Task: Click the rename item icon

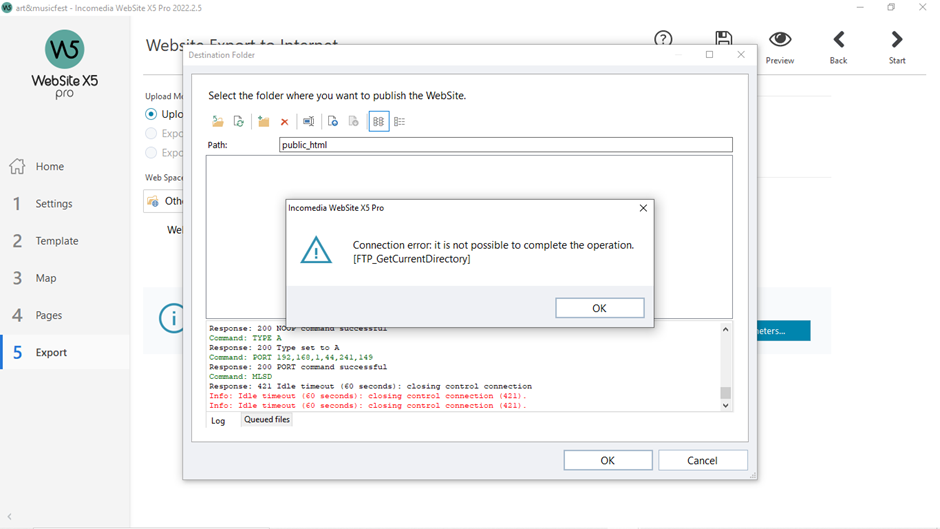Action: click(x=308, y=122)
